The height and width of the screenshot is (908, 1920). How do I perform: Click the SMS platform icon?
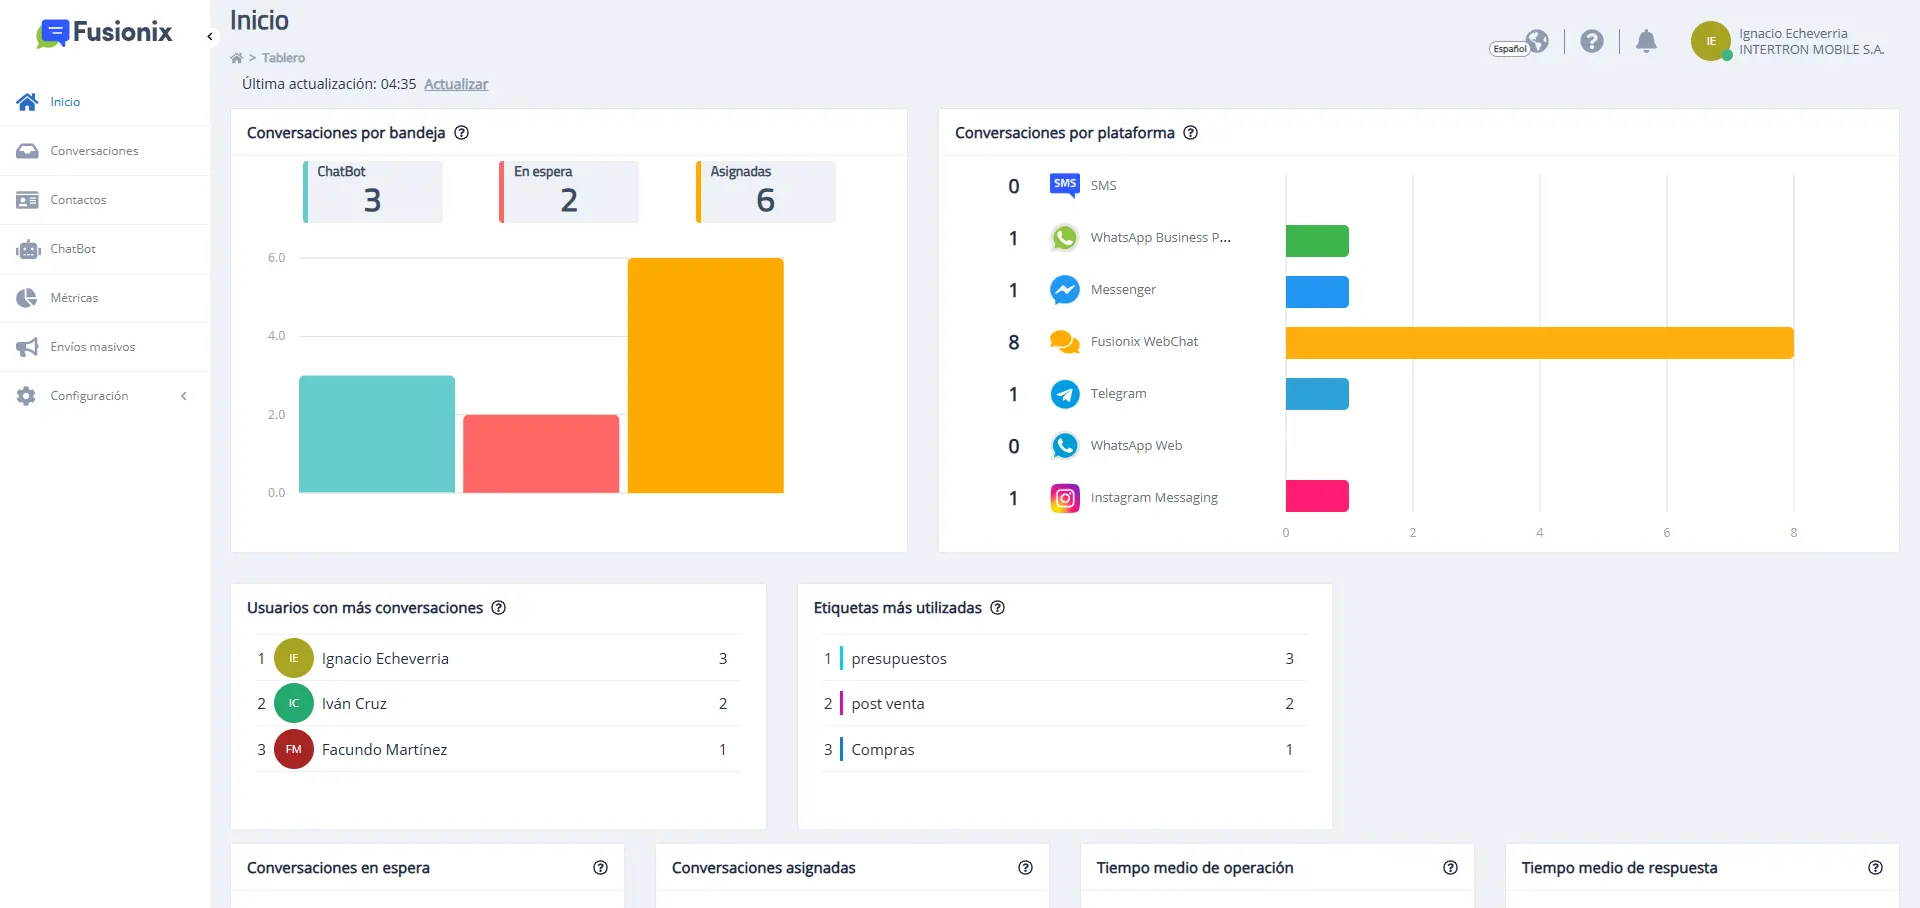pyautogui.click(x=1065, y=185)
